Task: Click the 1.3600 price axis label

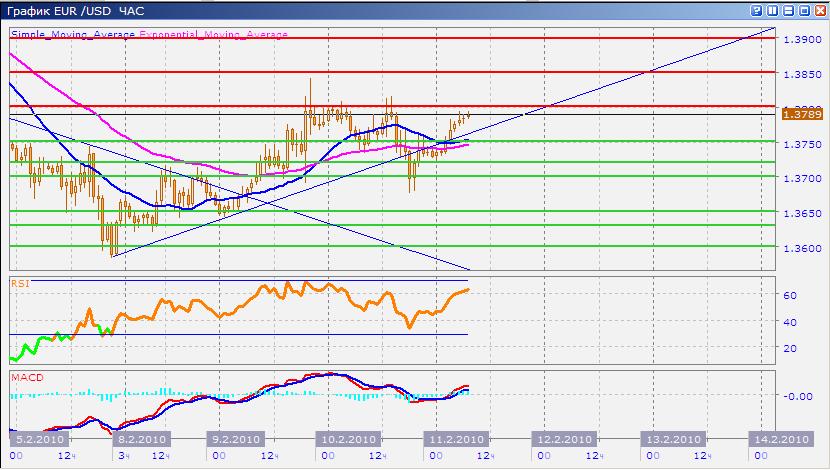Action: (x=804, y=249)
